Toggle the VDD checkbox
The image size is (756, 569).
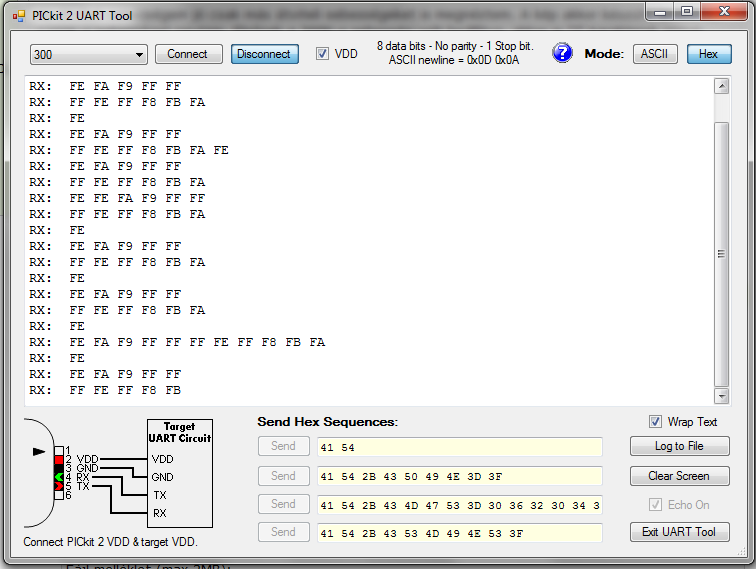coord(322,54)
